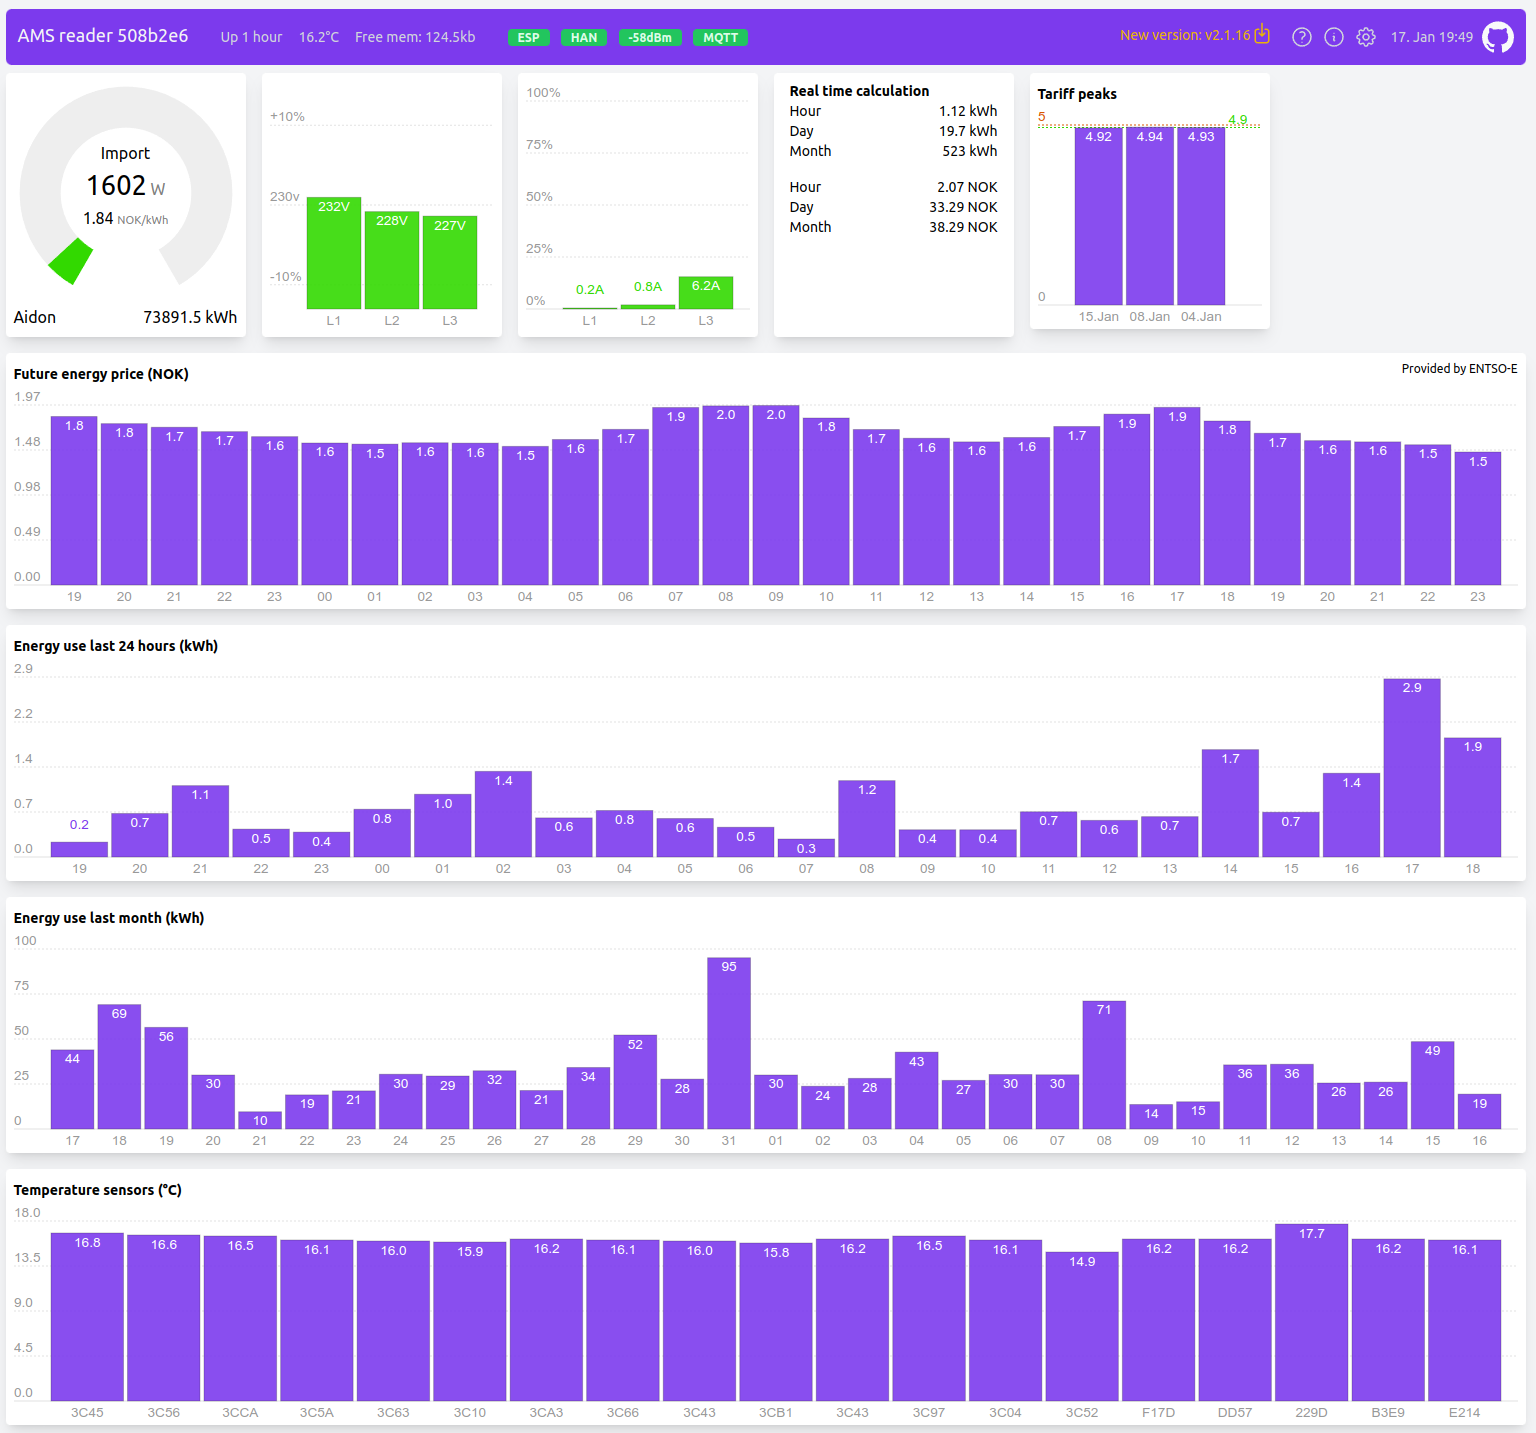Click the firmware download icon
This screenshot has height=1433, width=1536.
click(x=1262, y=35)
